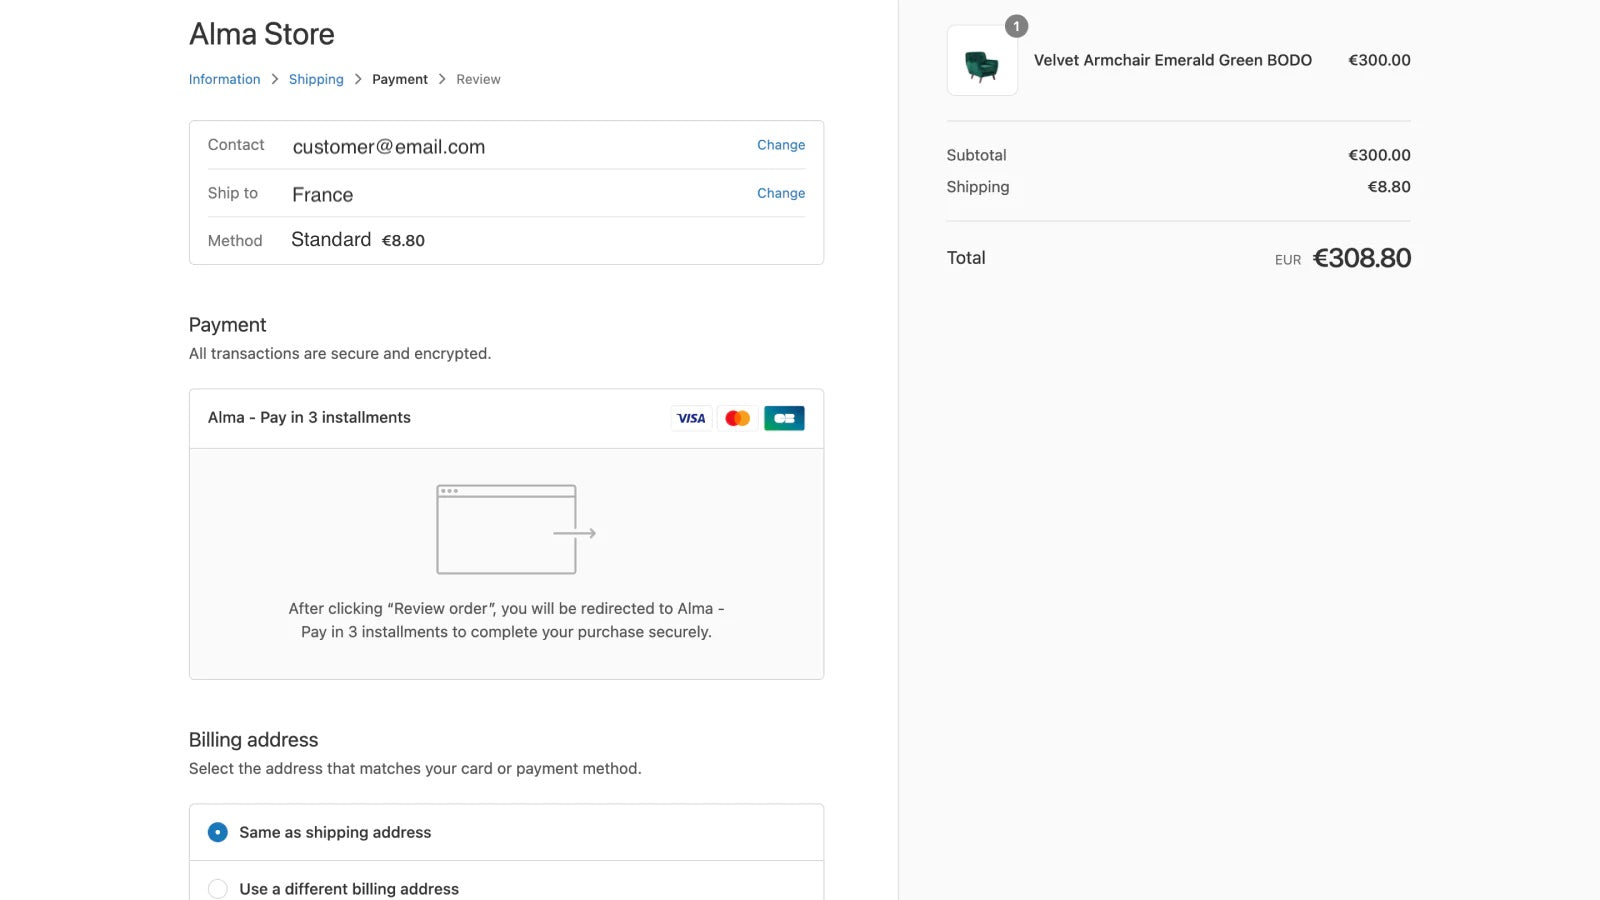The width and height of the screenshot is (1600, 900).
Task: Click the Velvet Armchair Emerald Green BODO name
Action: pyautogui.click(x=1172, y=60)
